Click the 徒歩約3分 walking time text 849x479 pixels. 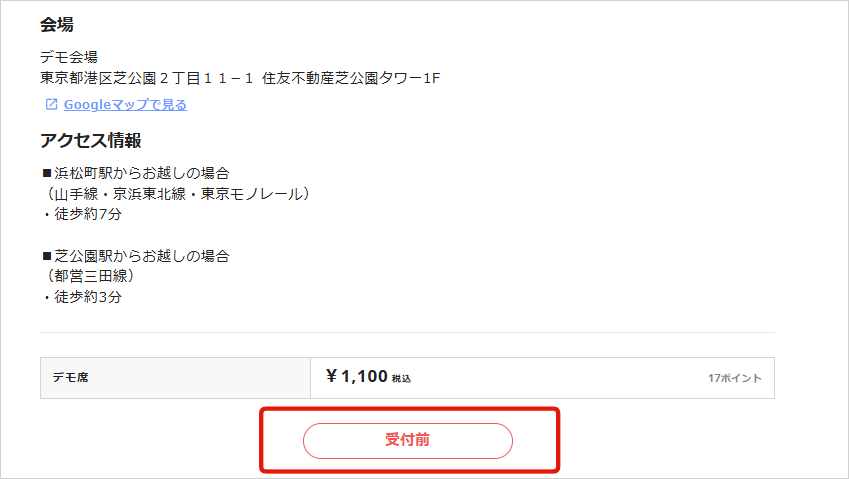pos(82,297)
